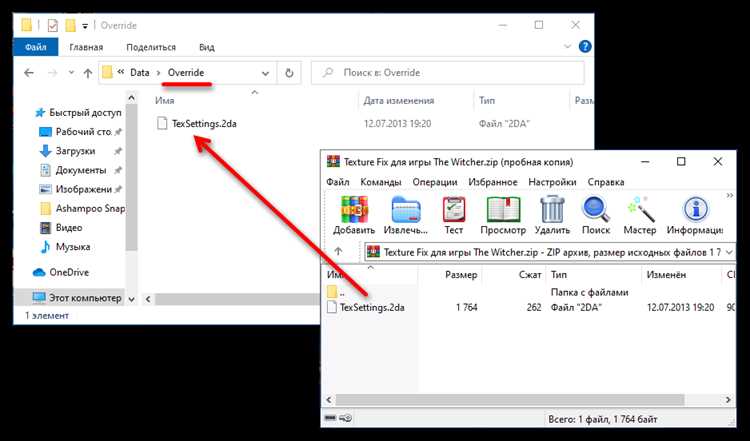The height and width of the screenshot is (441, 750).
Task: Click WinRAR scrollbar right arrow
Action: coord(728,399)
